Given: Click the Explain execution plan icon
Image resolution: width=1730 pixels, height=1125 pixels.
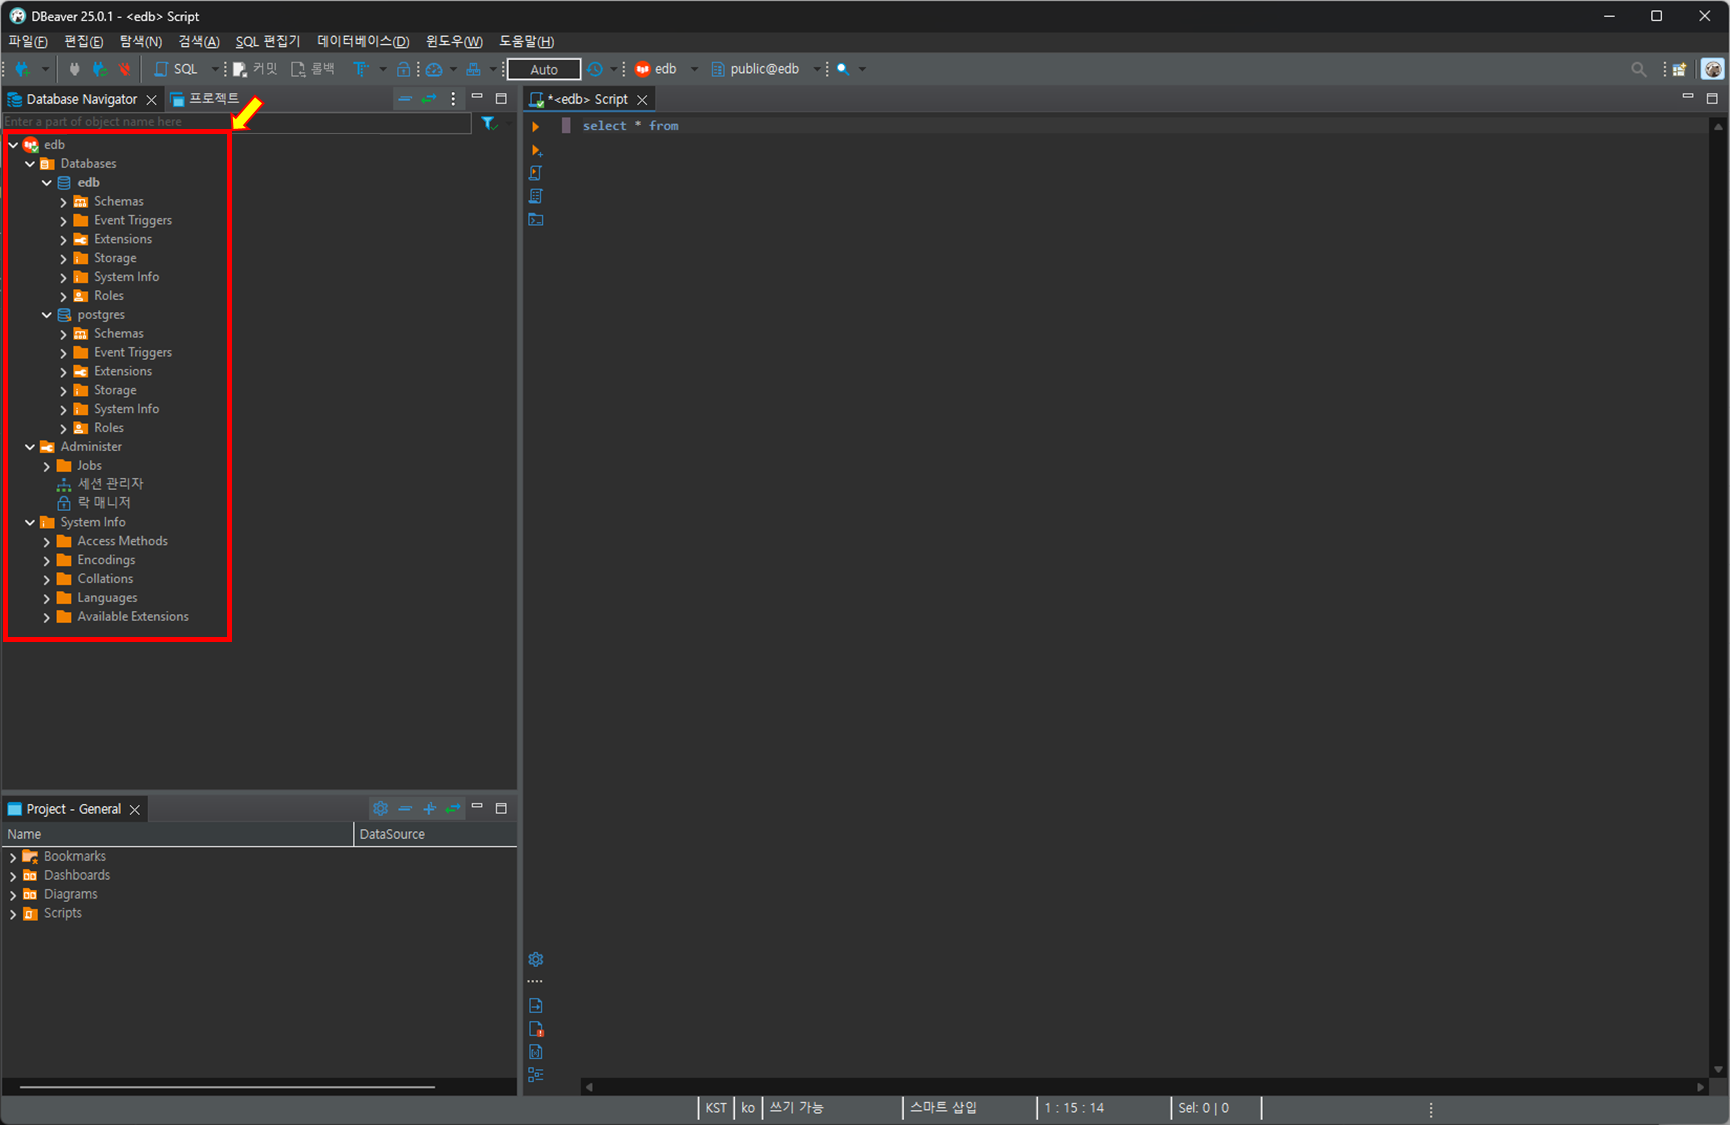Looking at the screenshot, I should 536,196.
